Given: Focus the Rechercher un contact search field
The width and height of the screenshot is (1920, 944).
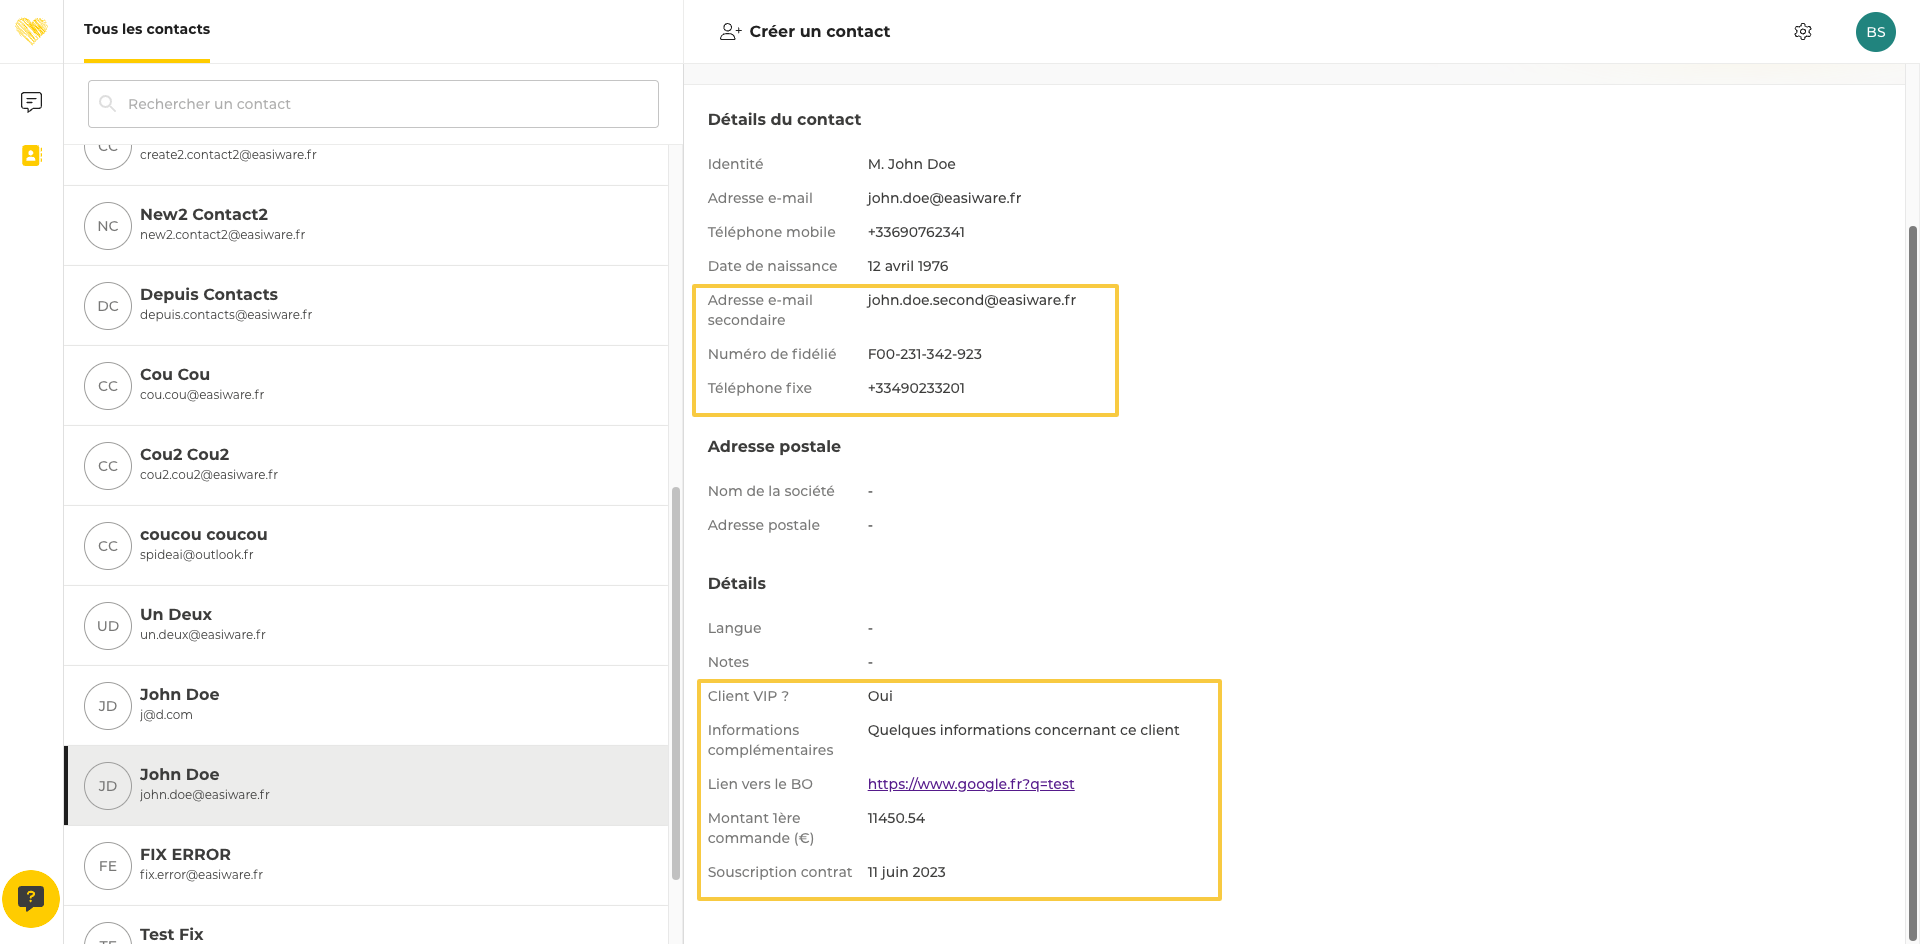Looking at the screenshot, I should pos(373,104).
